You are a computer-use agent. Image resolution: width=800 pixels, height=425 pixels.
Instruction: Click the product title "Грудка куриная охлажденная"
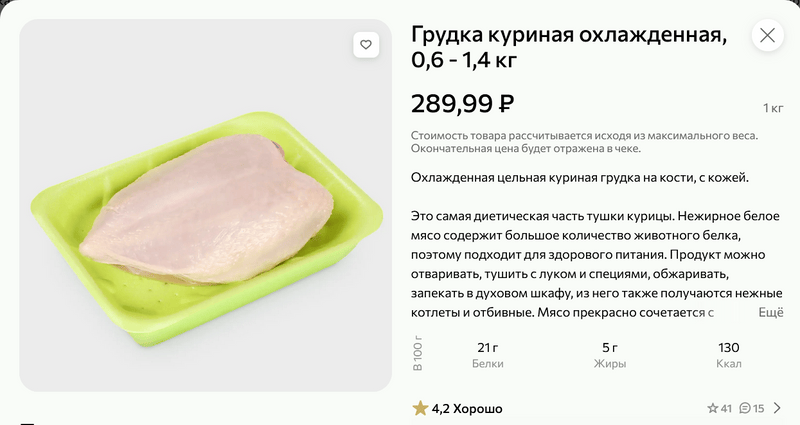tap(568, 36)
